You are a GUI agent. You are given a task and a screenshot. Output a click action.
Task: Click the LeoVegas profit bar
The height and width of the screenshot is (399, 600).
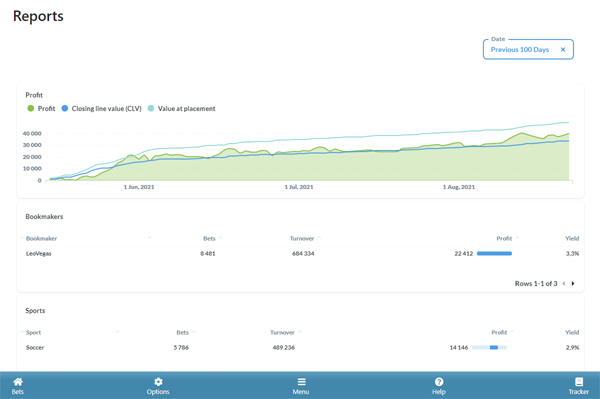coord(494,254)
